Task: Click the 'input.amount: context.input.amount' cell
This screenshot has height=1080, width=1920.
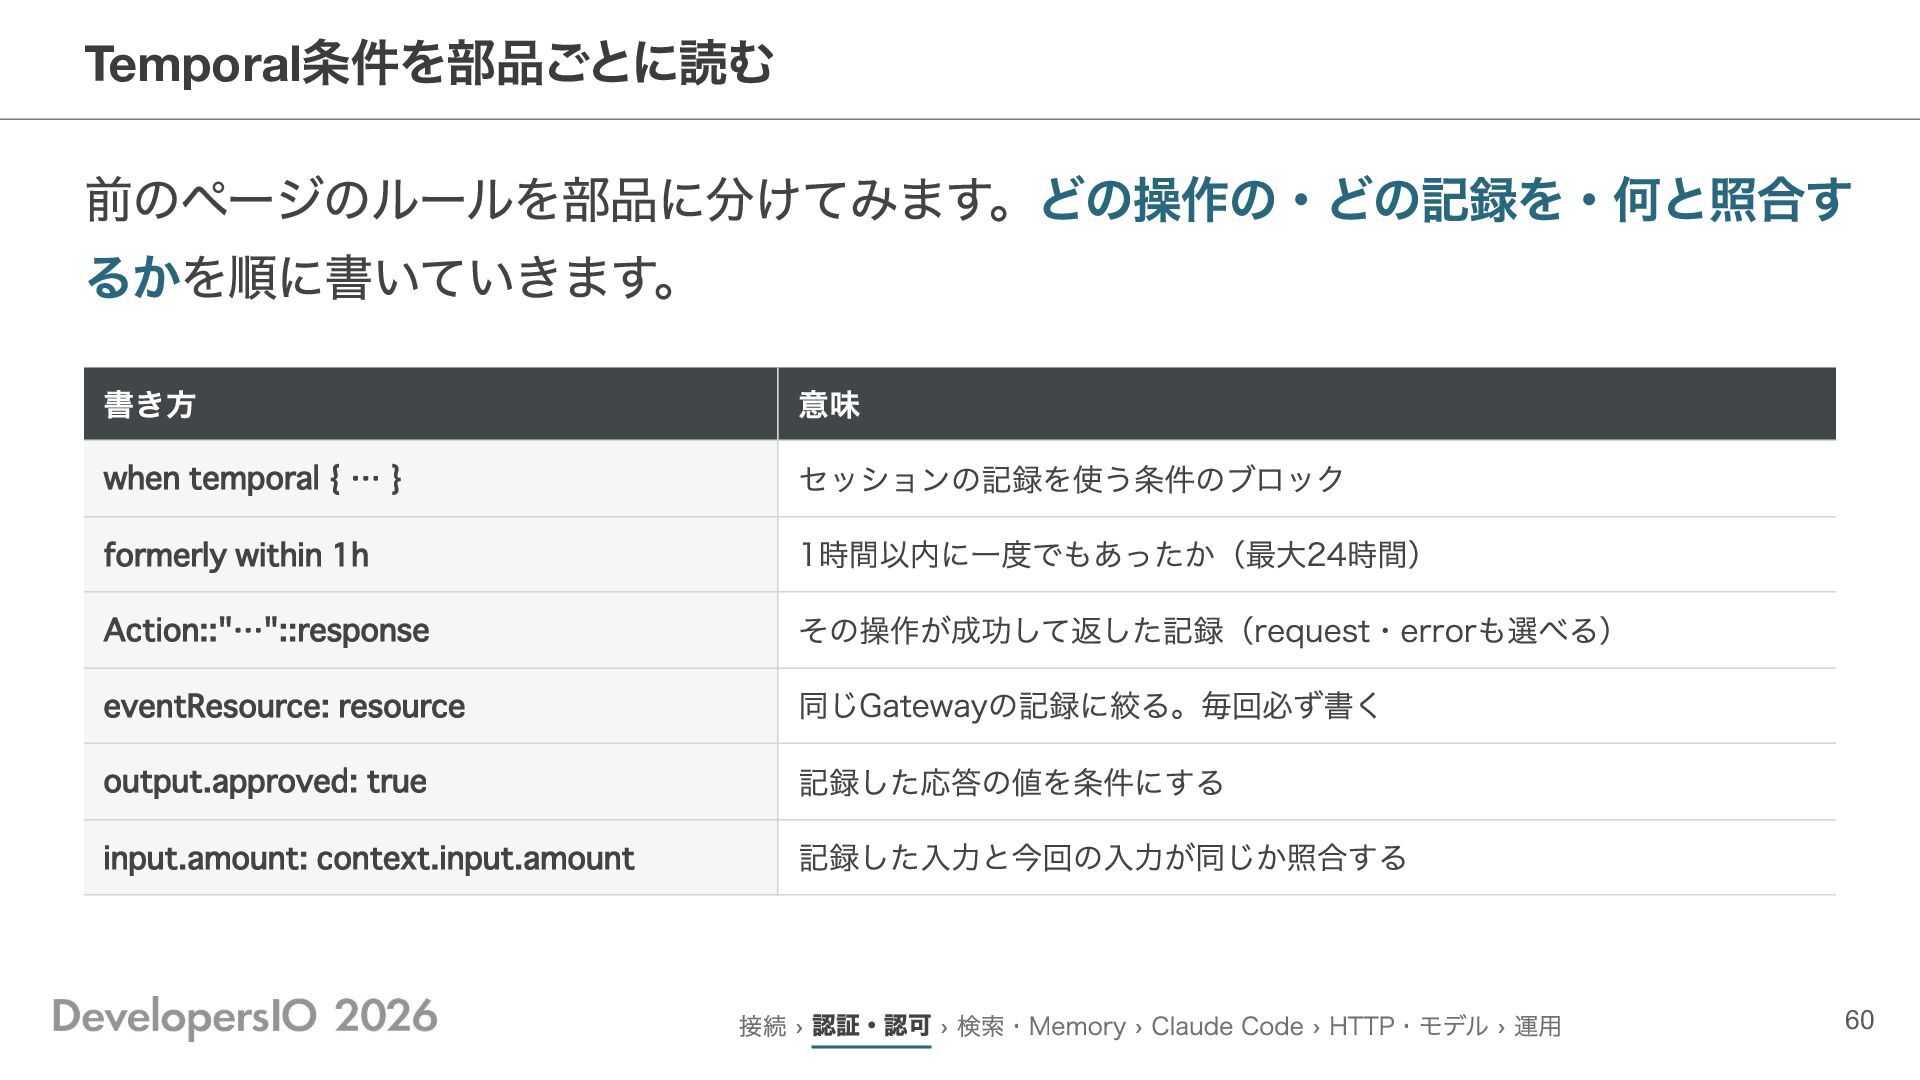Action: (430, 858)
